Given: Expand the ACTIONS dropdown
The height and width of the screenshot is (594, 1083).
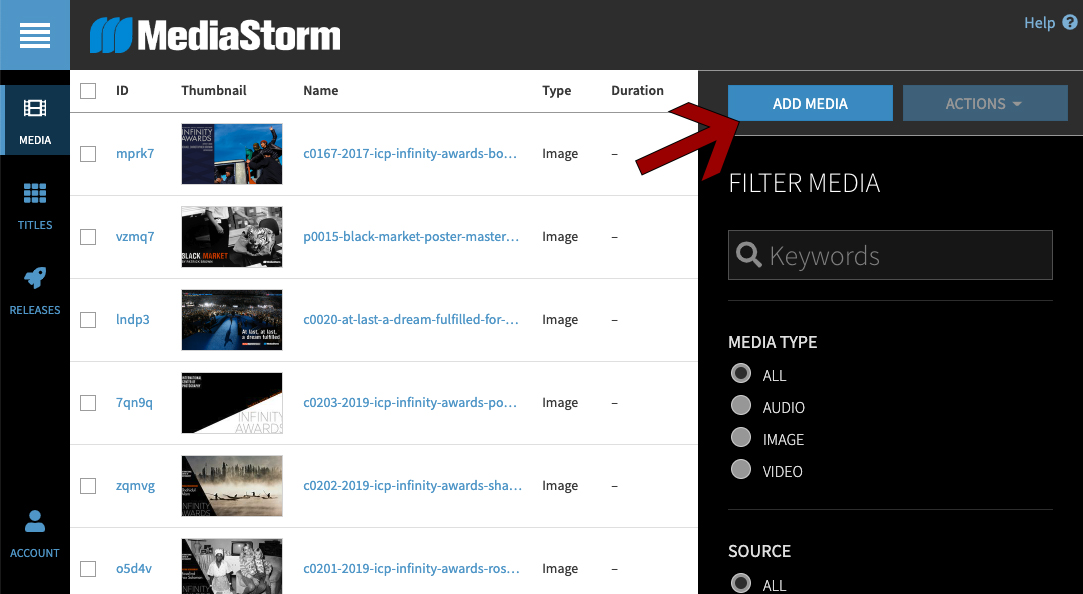Looking at the screenshot, I should point(984,103).
